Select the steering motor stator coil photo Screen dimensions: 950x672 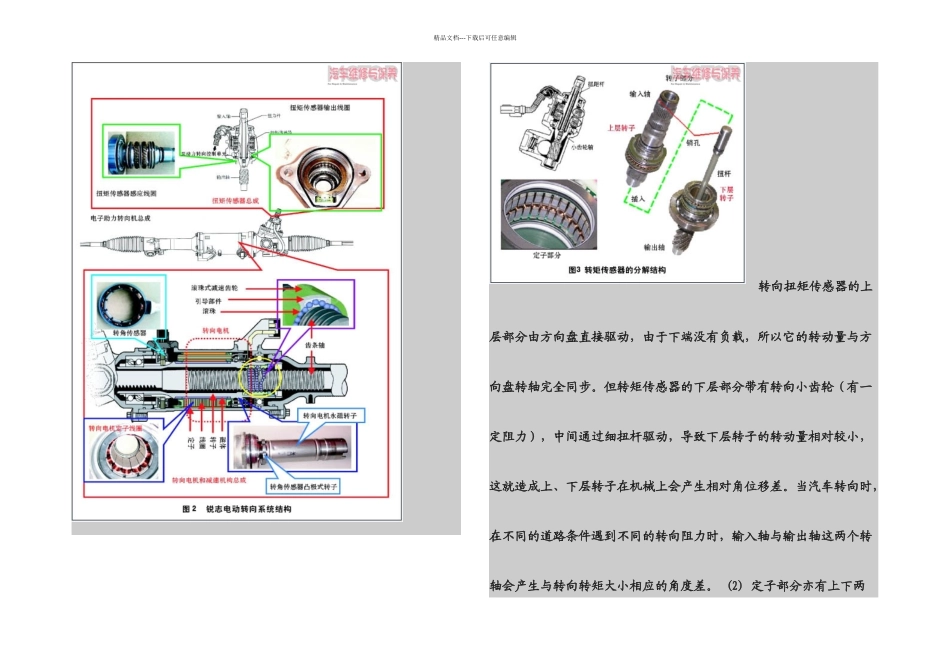(x=124, y=450)
